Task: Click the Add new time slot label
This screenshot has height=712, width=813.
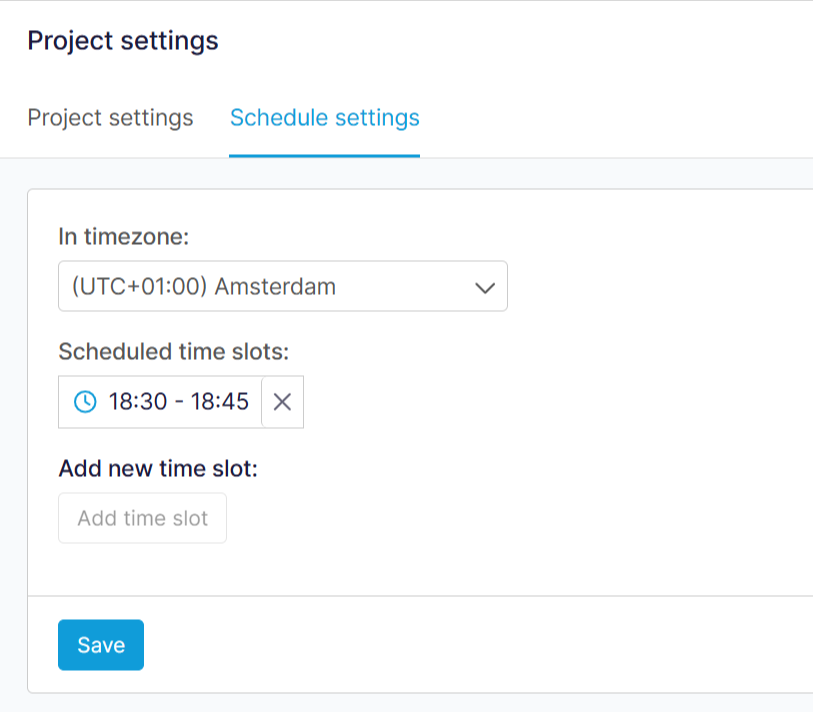Action: point(158,468)
